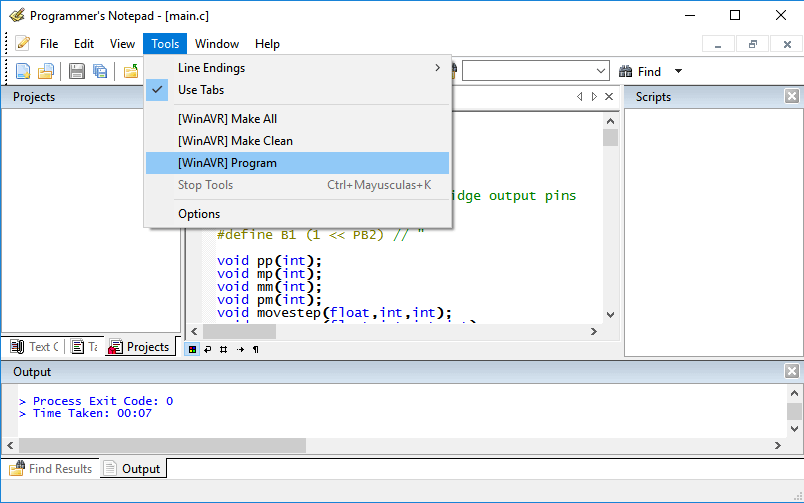The width and height of the screenshot is (804, 503).
Task: Toggle the Use Tabs check option
Action: point(297,90)
